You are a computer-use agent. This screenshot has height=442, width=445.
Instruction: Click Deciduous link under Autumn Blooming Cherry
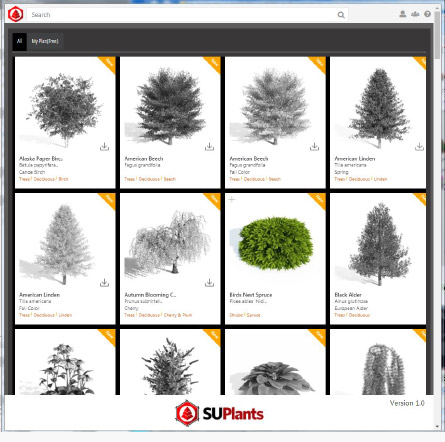[149, 315]
